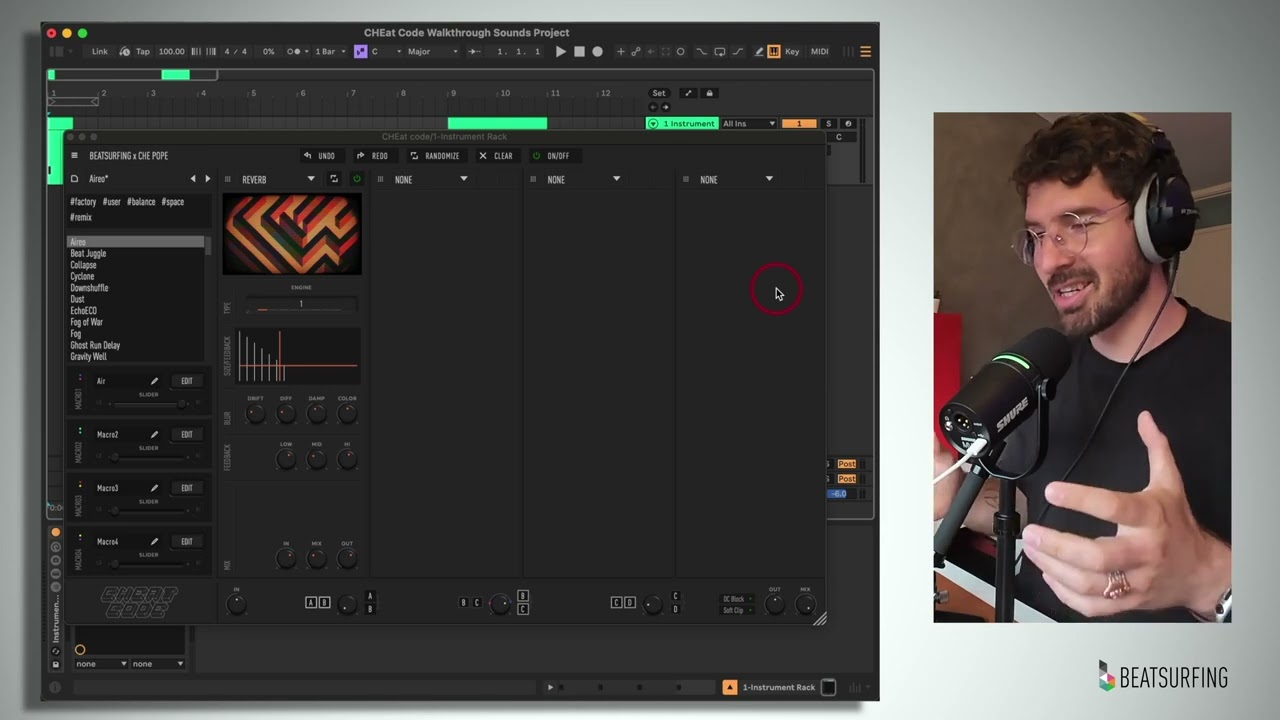1280x720 pixels.
Task: Click the Reverb maze artwork thumbnail
Action: coord(291,234)
